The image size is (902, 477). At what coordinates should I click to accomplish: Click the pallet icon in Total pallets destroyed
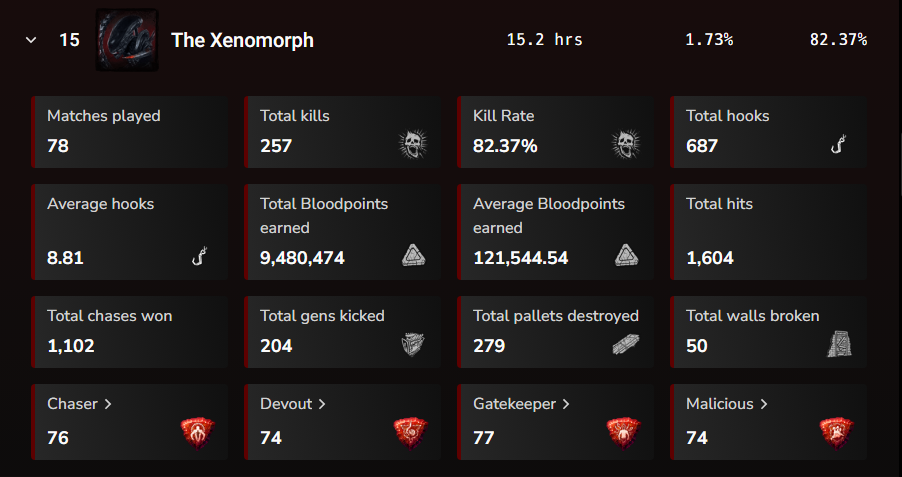[x=626, y=345]
